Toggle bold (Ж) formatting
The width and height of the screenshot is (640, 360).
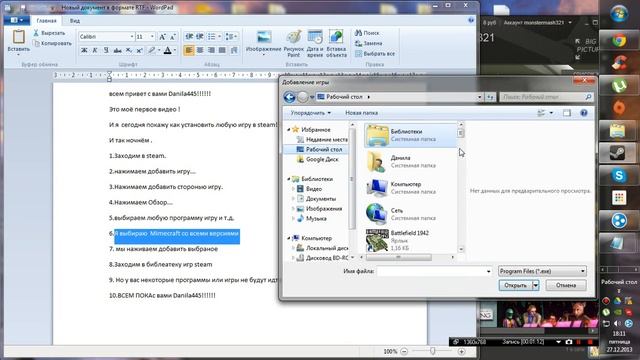tap(84, 50)
